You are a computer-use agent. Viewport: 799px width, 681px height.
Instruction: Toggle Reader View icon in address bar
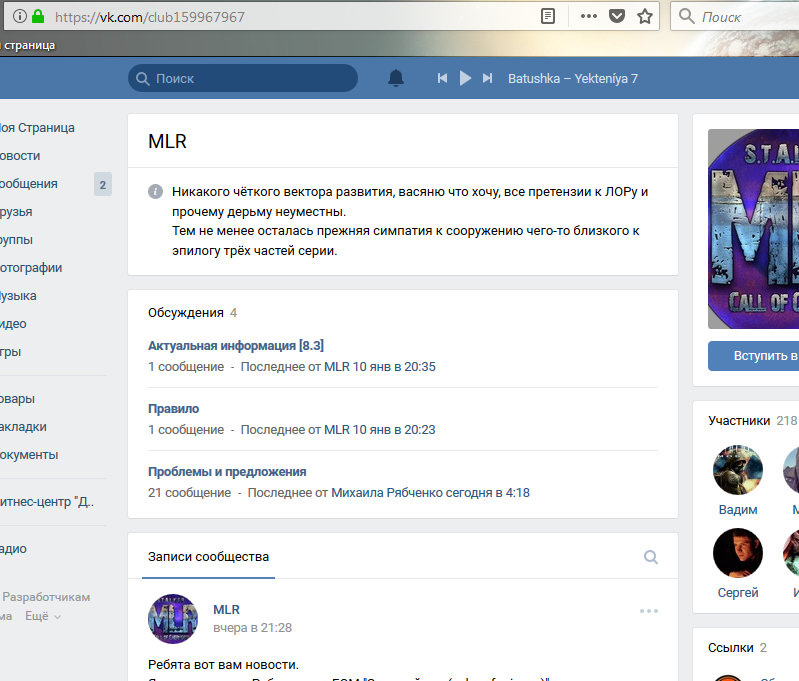pos(548,16)
